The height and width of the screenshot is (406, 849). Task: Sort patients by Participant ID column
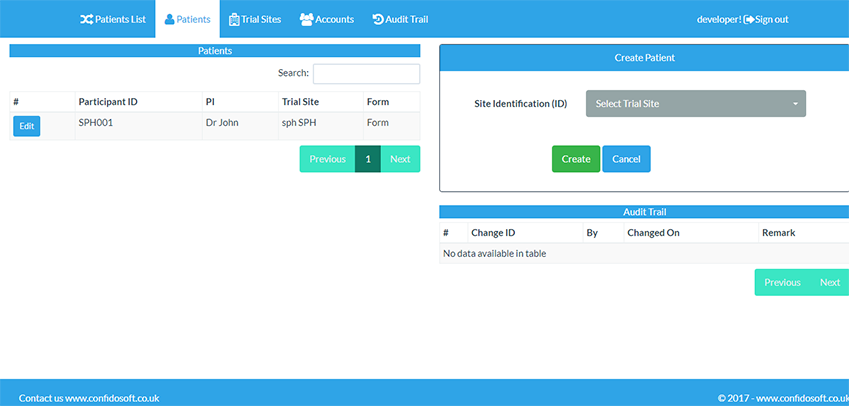pos(108,102)
